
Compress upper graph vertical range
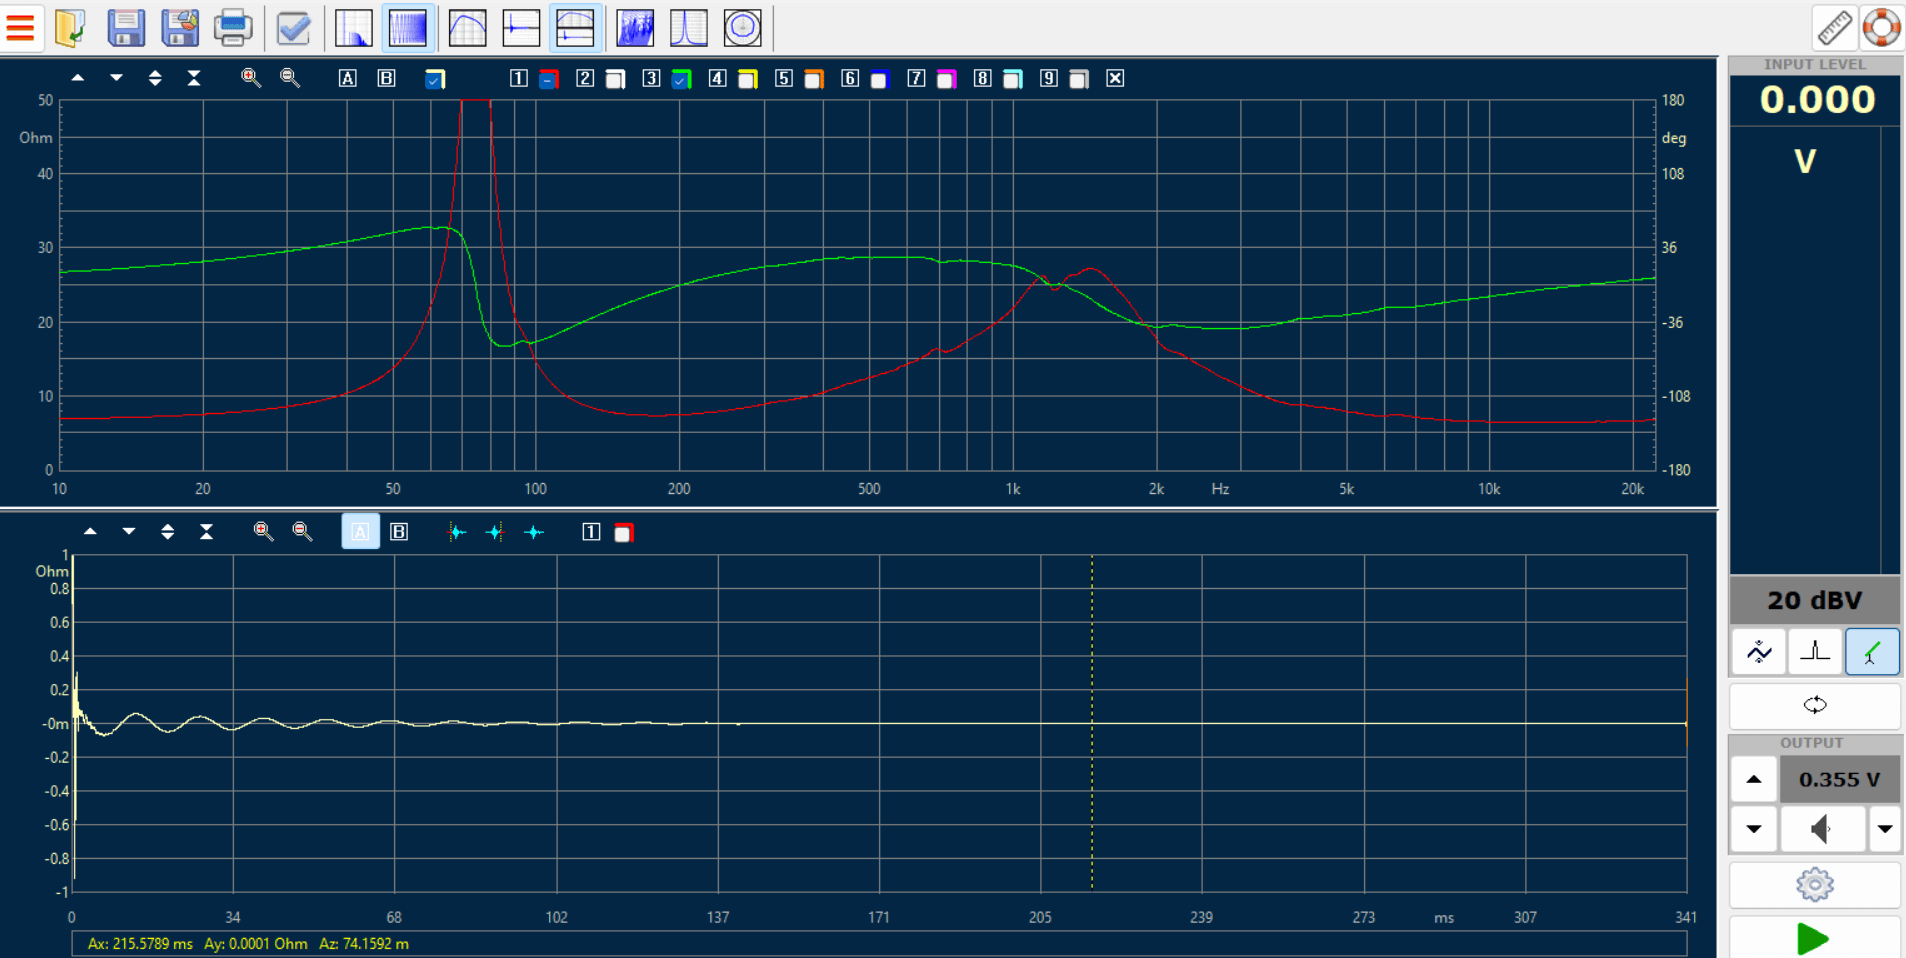(x=194, y=78)
